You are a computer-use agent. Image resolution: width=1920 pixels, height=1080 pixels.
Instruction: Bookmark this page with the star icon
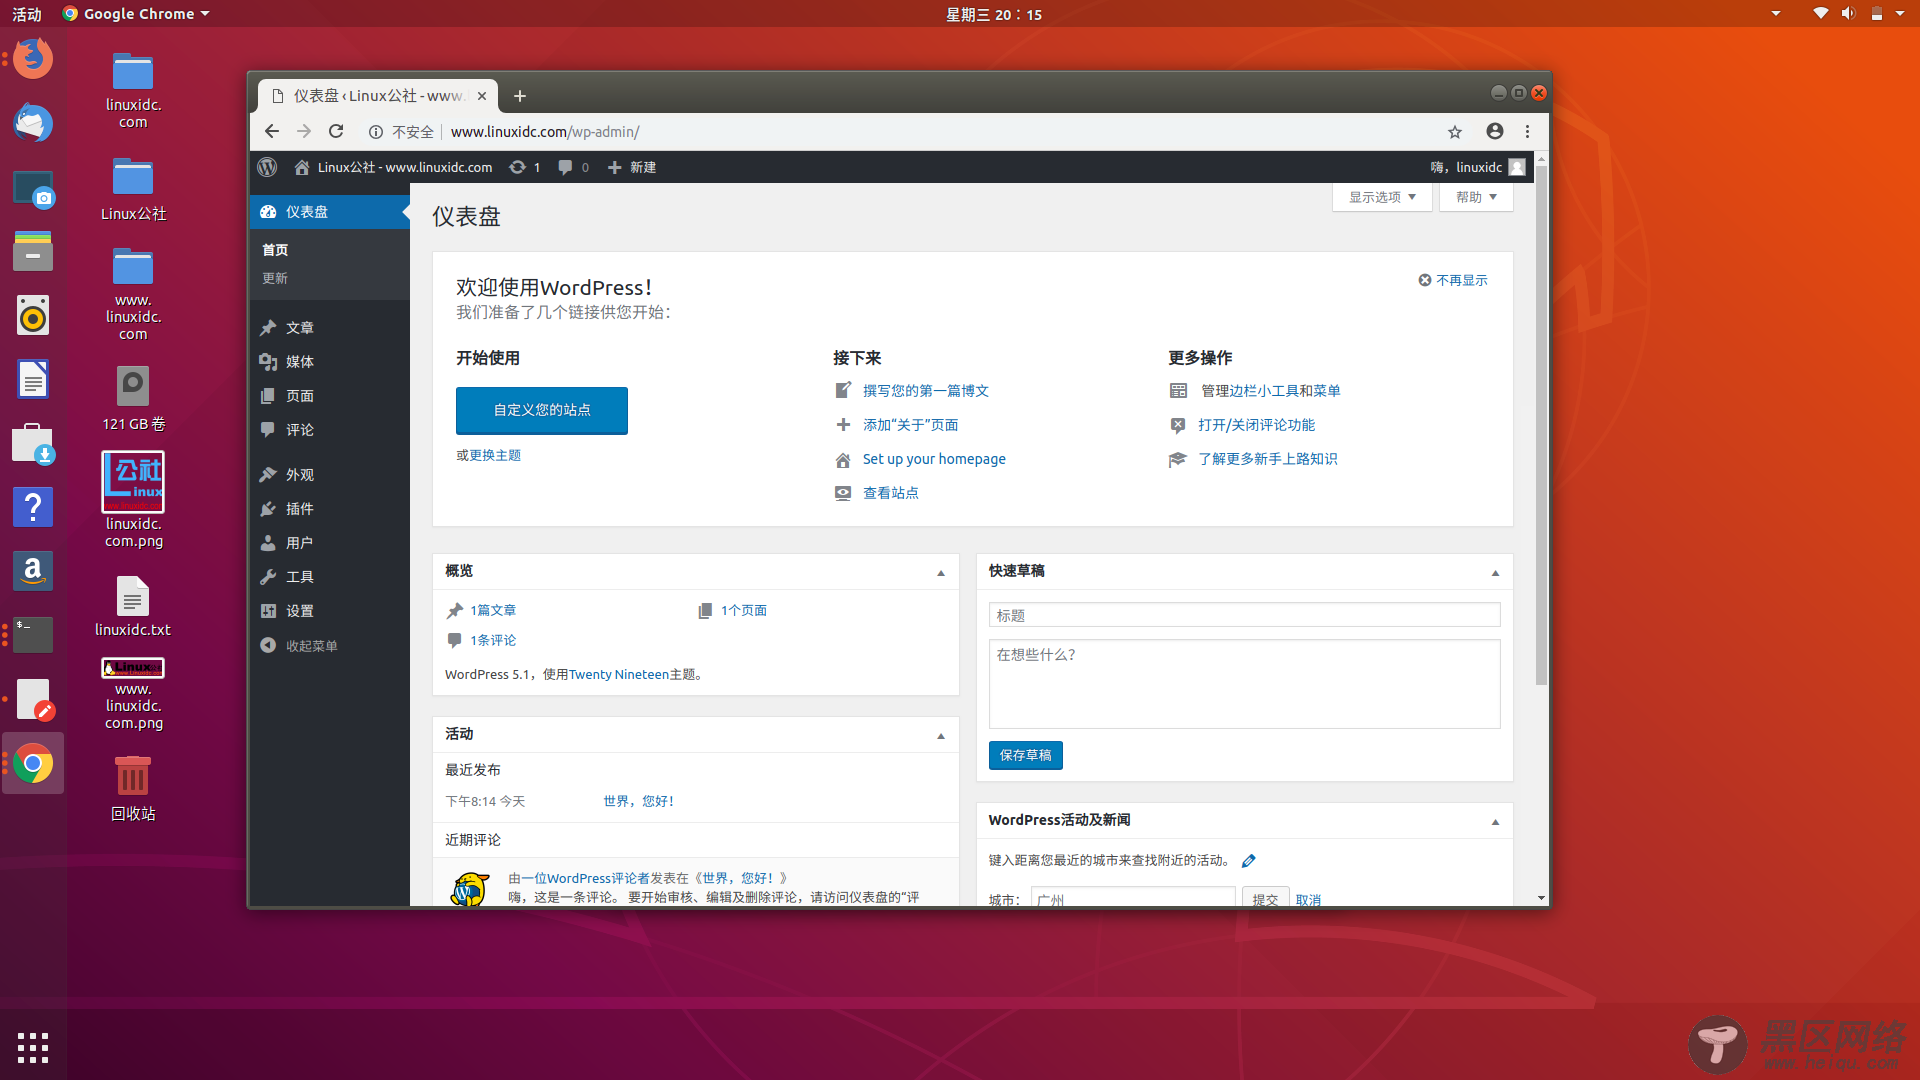click(1455, 131)
